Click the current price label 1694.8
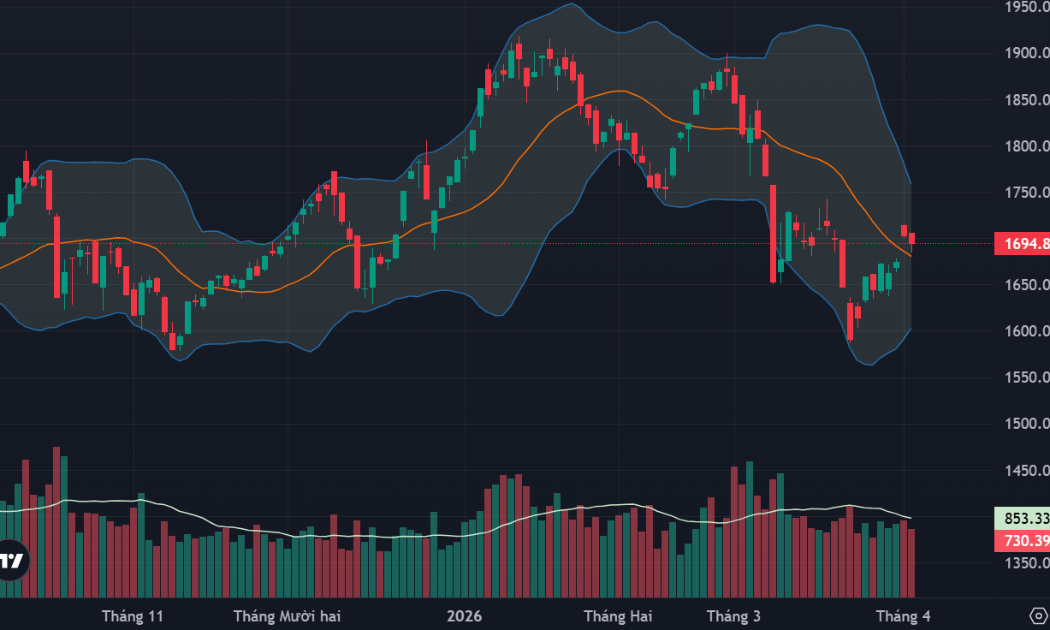This screenshot has height=630, width=1050. coord(1020,244)
